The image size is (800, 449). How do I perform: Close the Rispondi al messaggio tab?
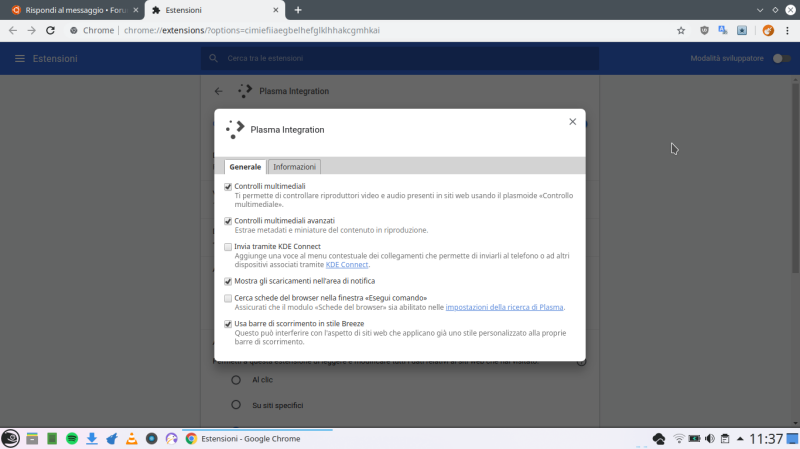(136, 10)
